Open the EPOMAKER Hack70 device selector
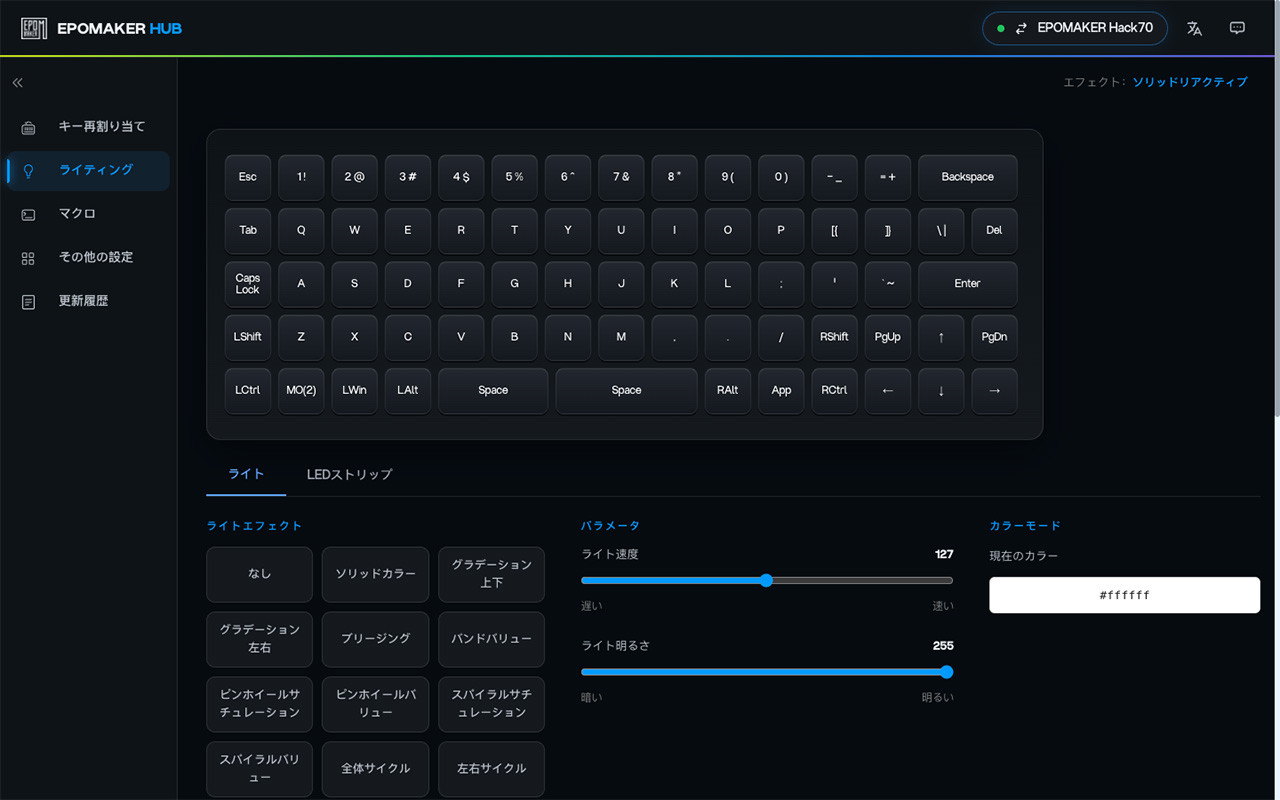1280x800 pixels. (1075, 28)
